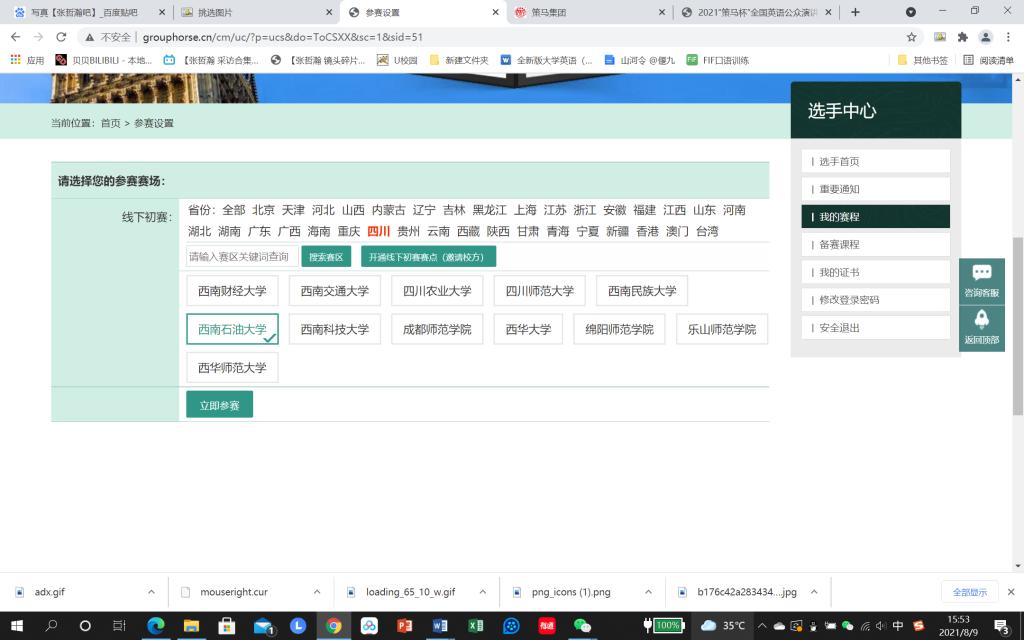Screen dimensions: 1024x640
Task: Choose 成都师范学院 as venue
Action: tap(437, 329)
